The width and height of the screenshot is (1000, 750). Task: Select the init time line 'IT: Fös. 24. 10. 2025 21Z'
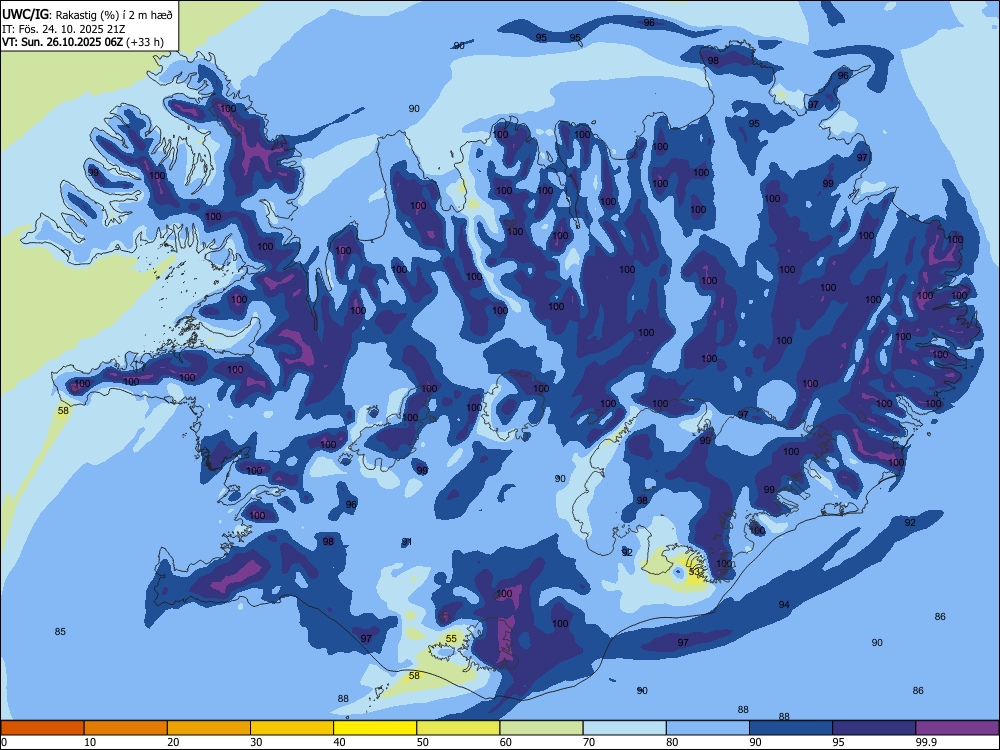click(64, 29)
